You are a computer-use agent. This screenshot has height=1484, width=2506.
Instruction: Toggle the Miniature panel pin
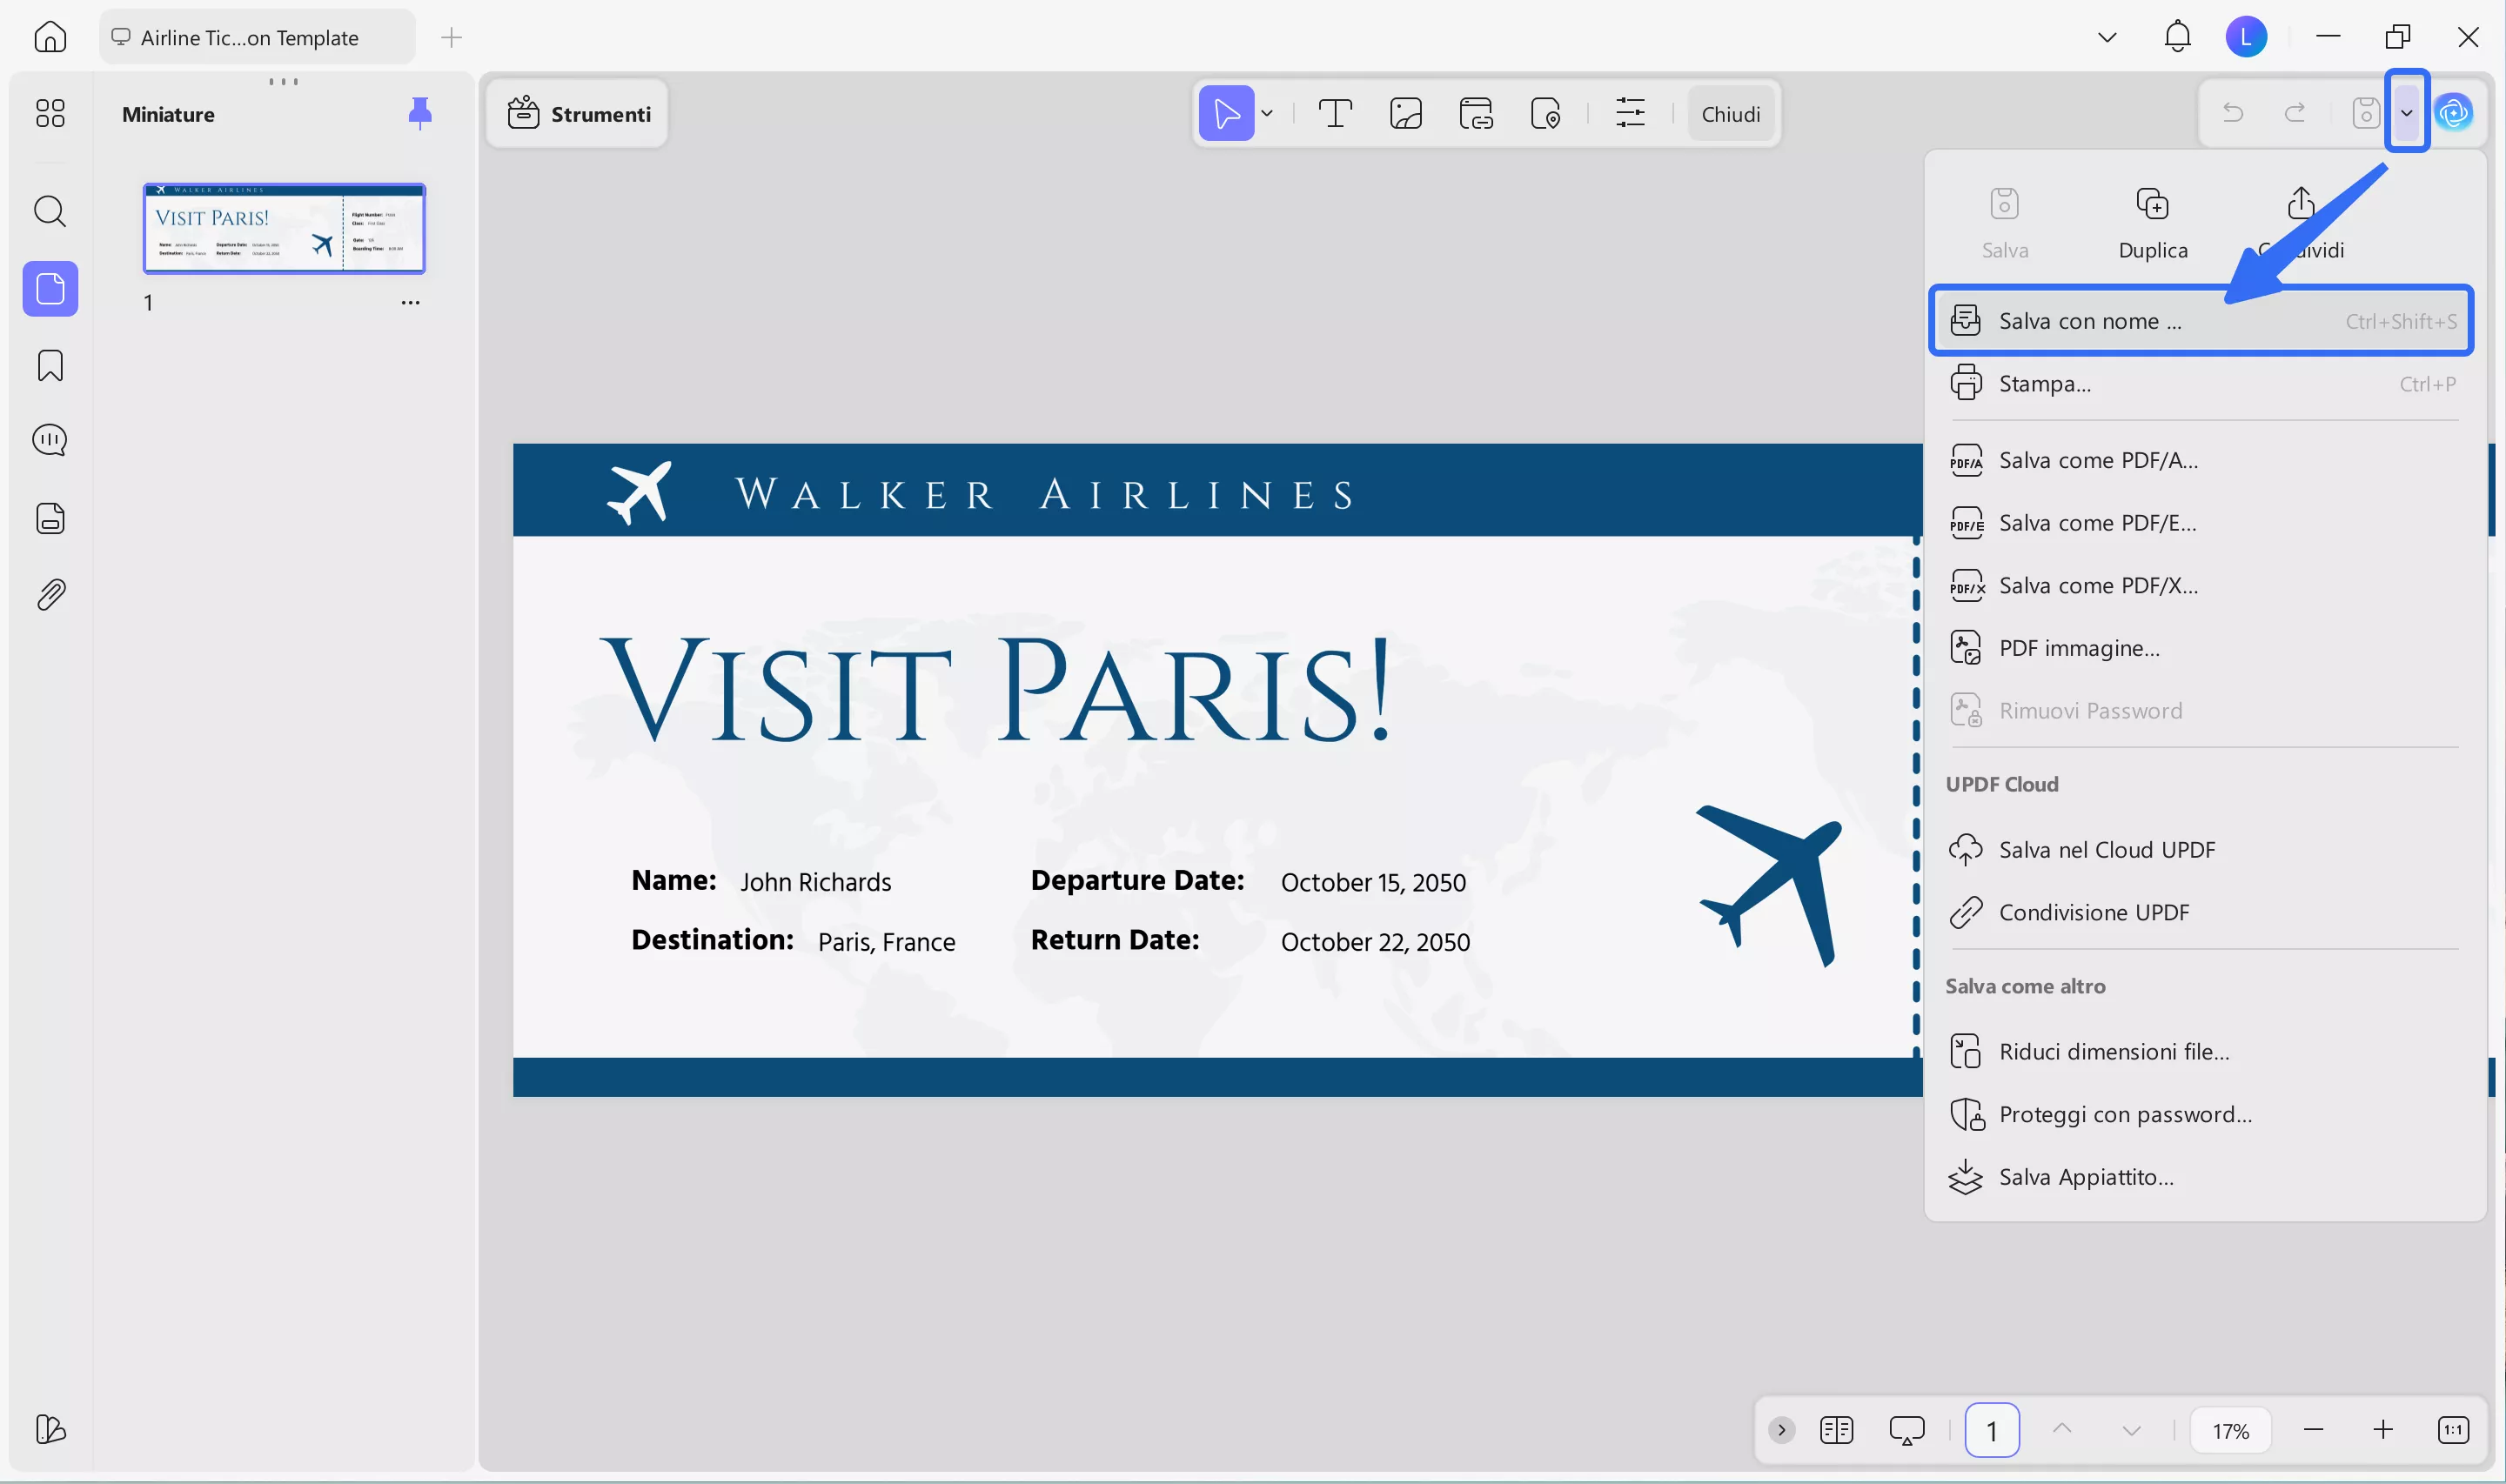point(420,113)
